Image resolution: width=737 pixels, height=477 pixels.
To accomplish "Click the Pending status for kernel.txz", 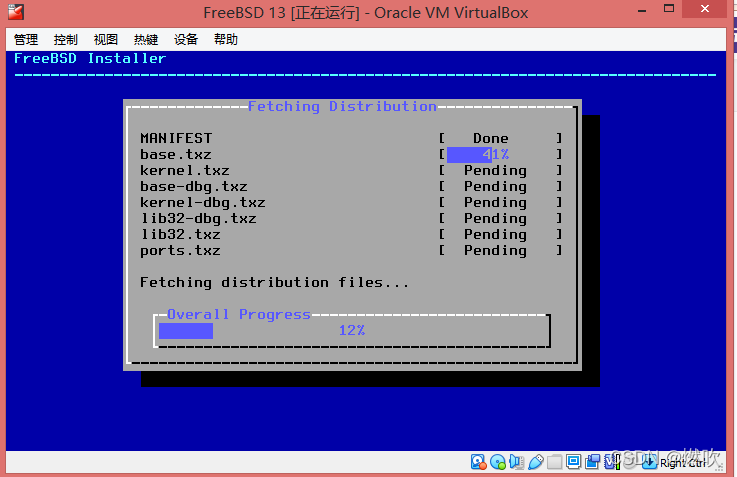I will [x=495, y=171].
